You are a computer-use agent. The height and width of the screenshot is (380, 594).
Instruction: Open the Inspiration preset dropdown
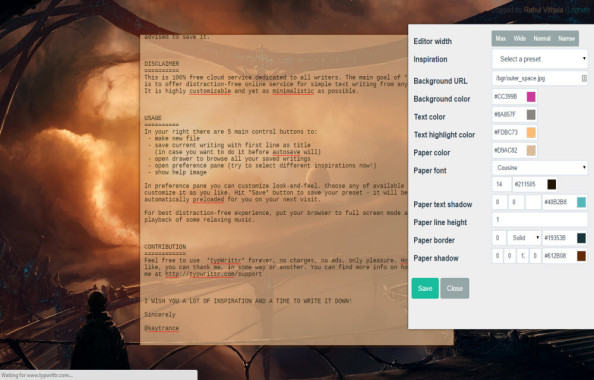[x=540, y=59]
